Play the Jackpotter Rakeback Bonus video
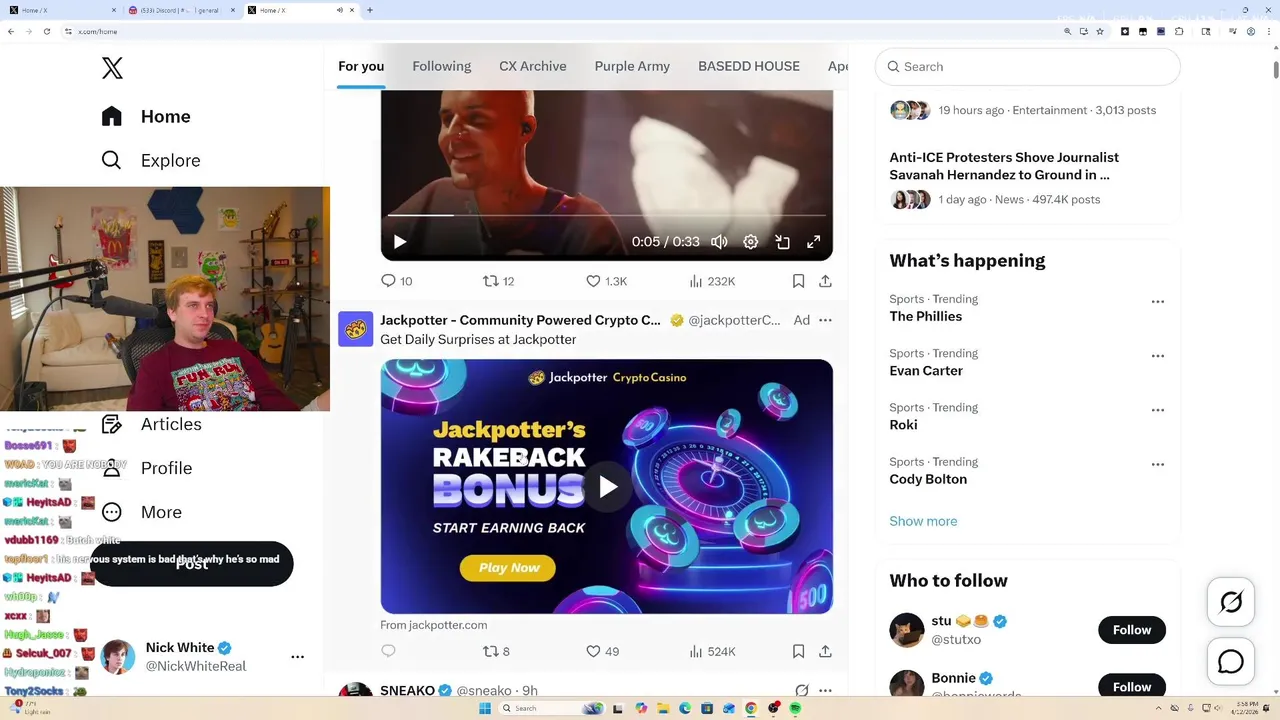 click(607, 487)
